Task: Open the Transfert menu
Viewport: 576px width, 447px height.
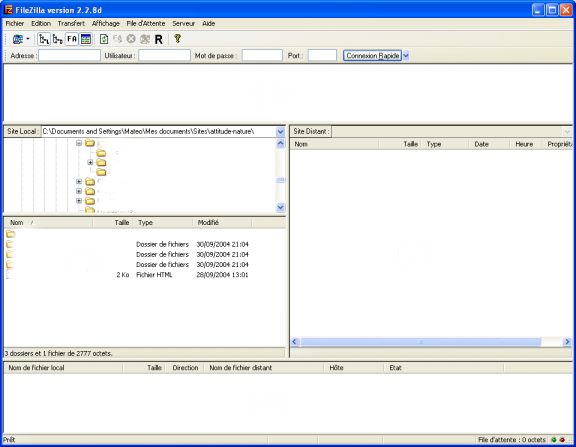Action: [71, 24]
